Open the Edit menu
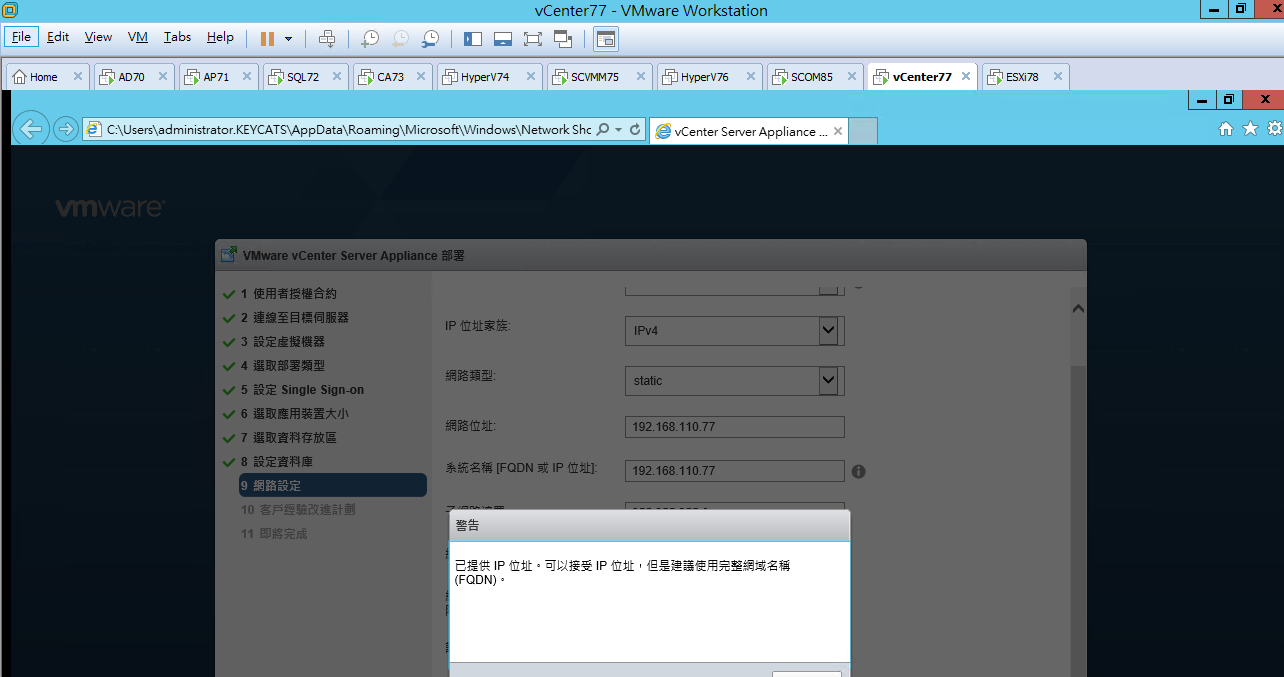This screenshot has width=1284, height=677. tap(58, 37)
